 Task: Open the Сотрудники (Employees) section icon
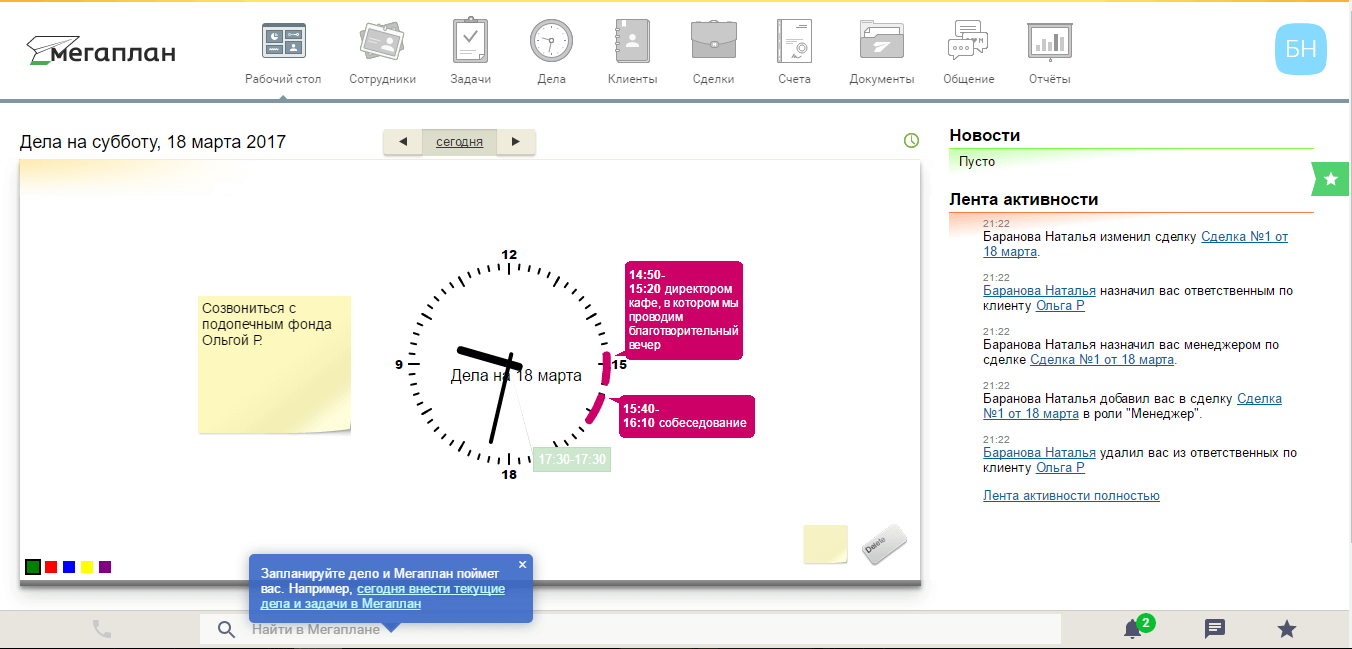pyautogui.click(x=382, y=42)
